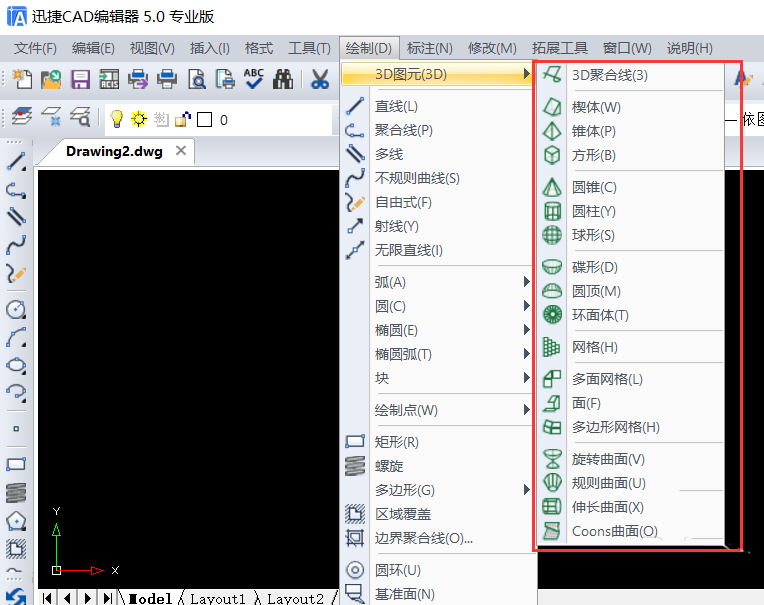Select the Point tool in left toolbar
Viewport: 764px width, 605px height.
(x=16, y=429)
